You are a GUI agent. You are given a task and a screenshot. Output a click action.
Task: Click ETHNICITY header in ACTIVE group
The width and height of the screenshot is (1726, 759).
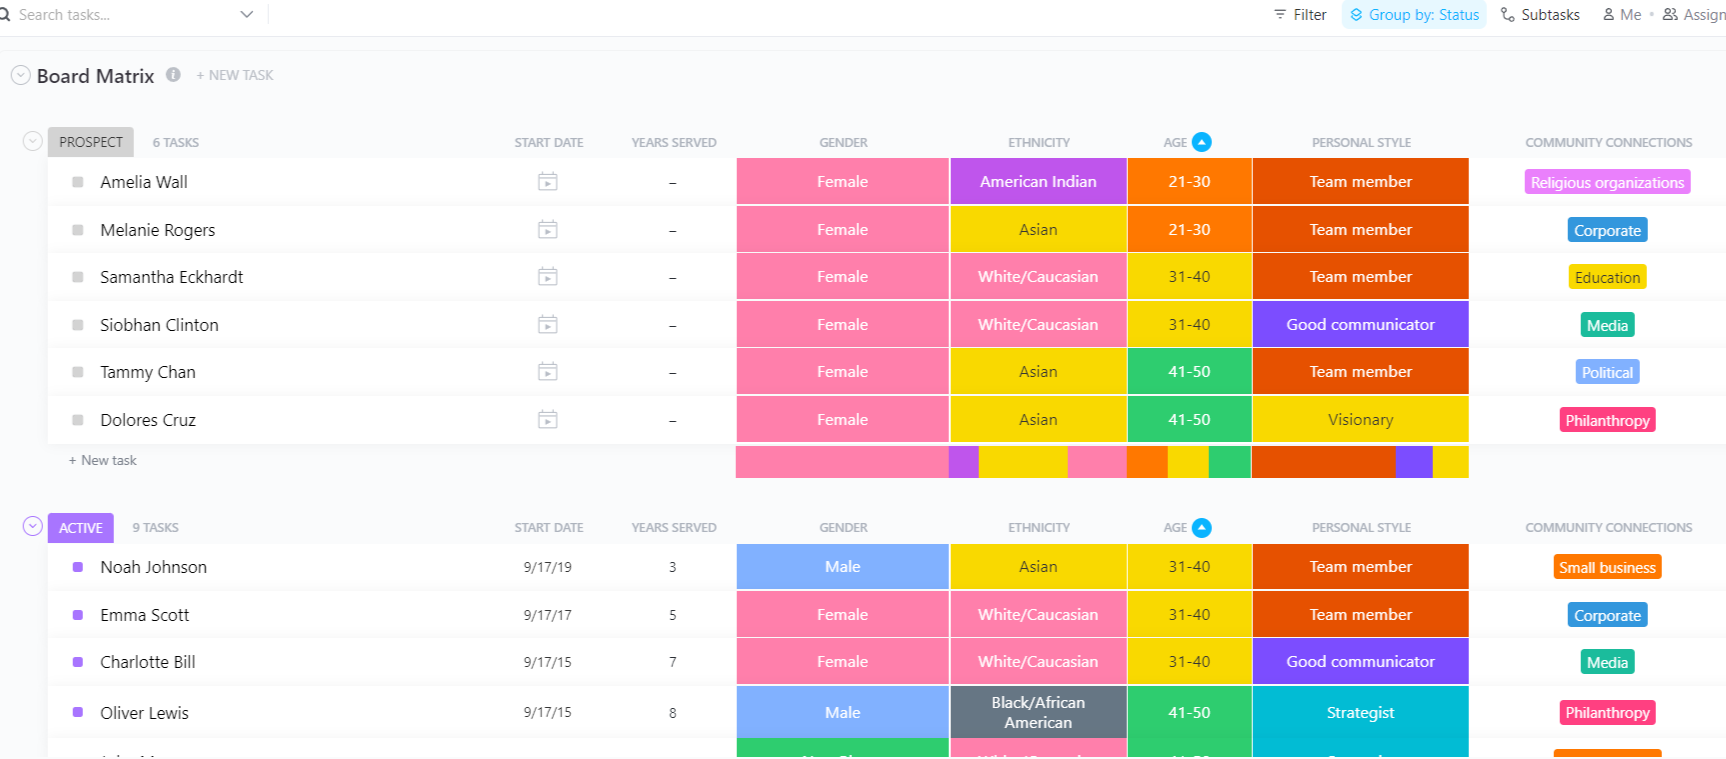point(1039,528)
